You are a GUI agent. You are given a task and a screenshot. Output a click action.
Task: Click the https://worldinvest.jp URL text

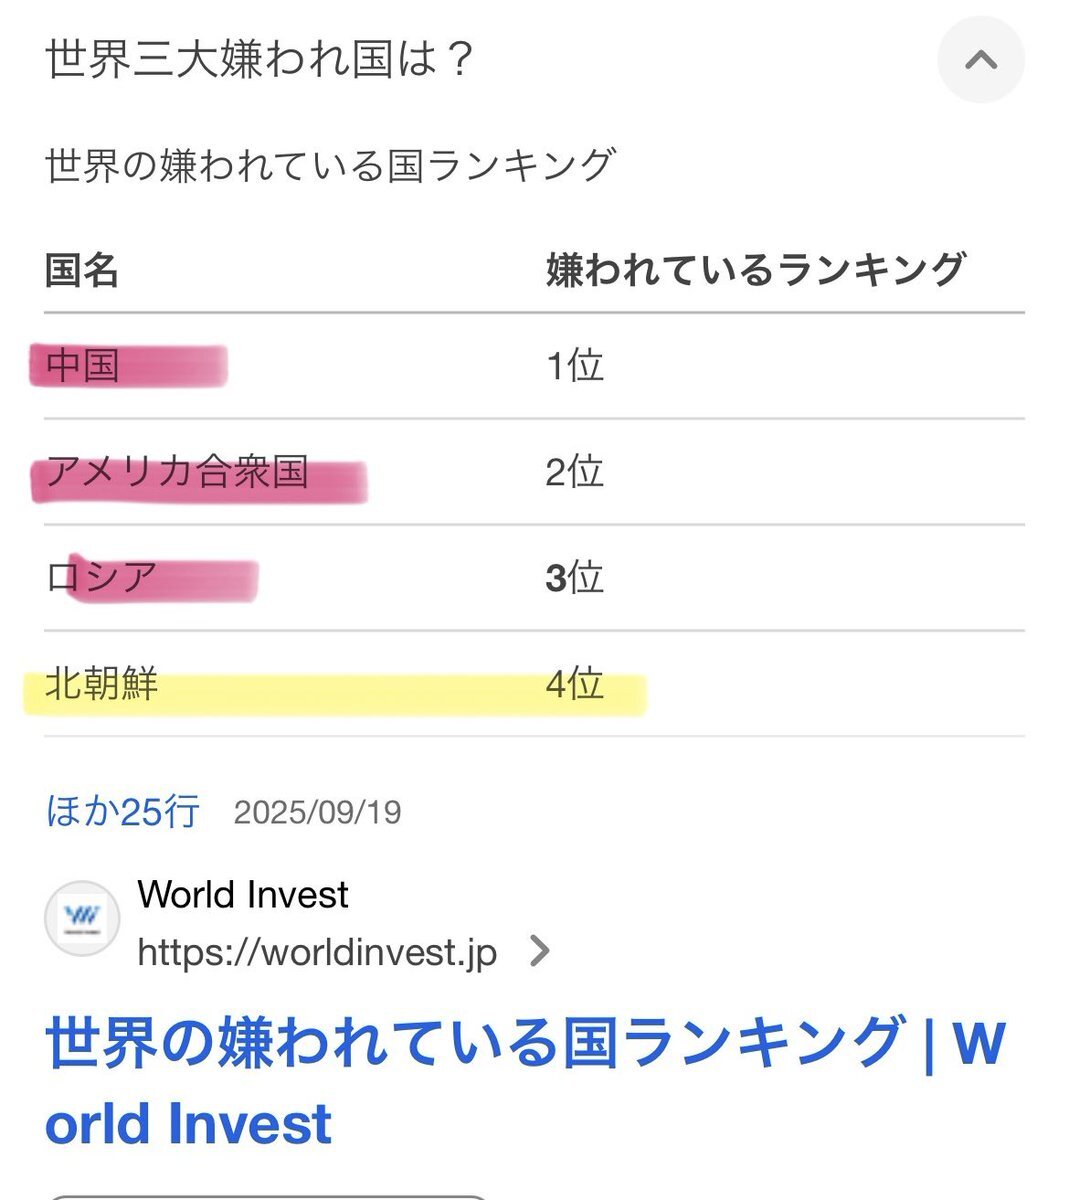point(317,952)
